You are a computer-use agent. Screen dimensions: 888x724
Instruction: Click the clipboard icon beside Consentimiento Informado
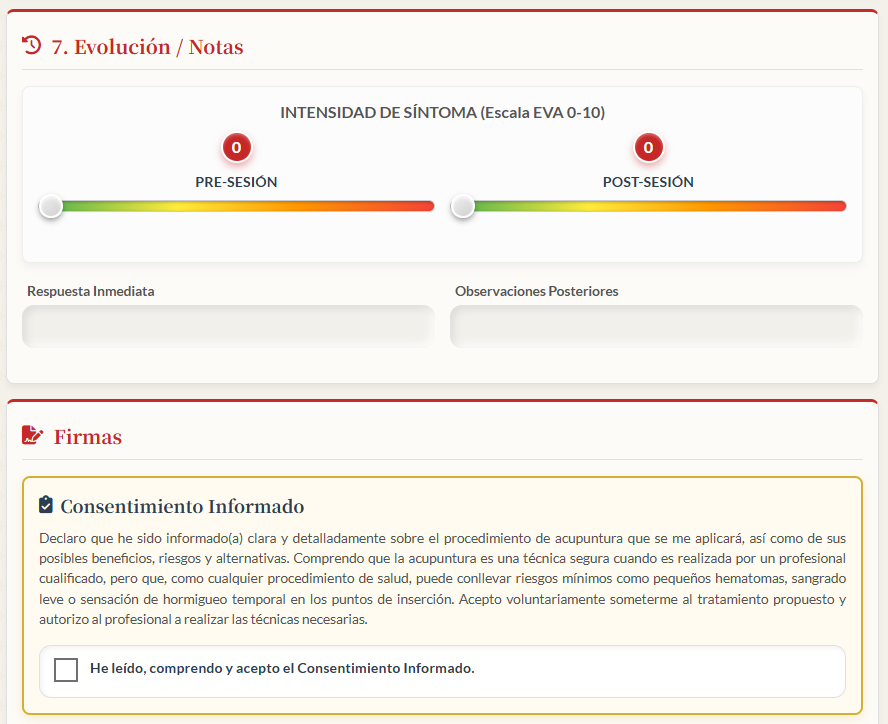[46, 504]
